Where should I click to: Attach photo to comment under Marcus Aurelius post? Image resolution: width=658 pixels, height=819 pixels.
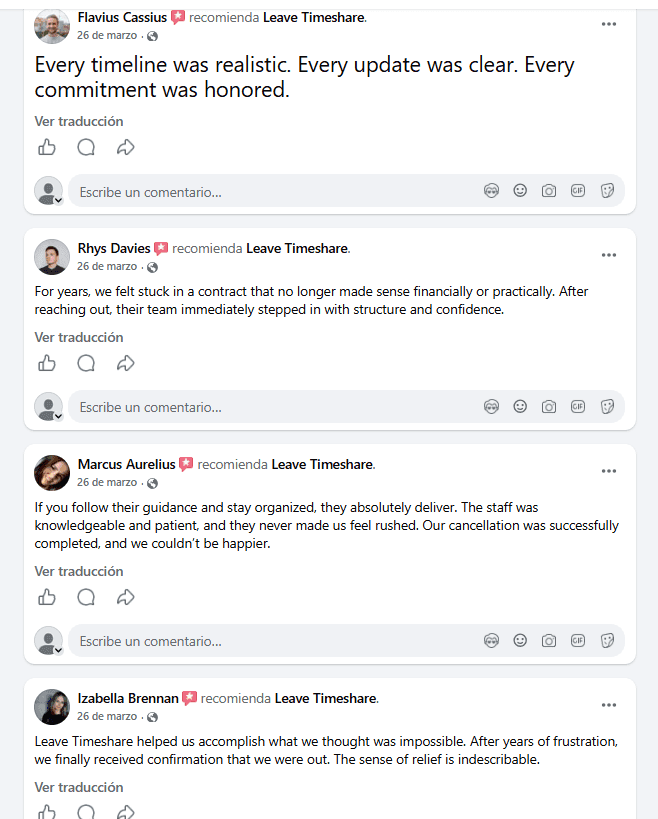point(549,641)
